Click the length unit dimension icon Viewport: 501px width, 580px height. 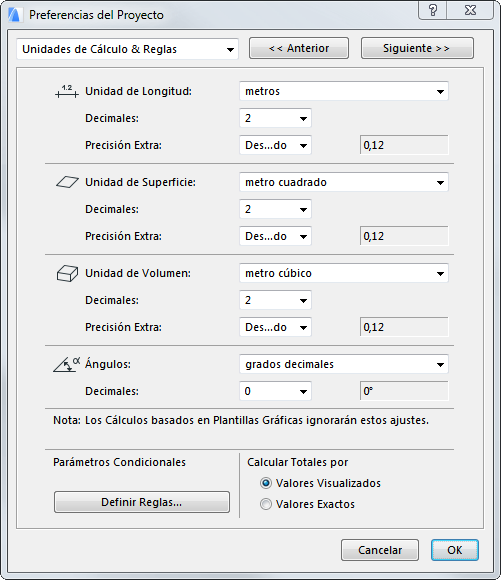click(x=67, y=91)
